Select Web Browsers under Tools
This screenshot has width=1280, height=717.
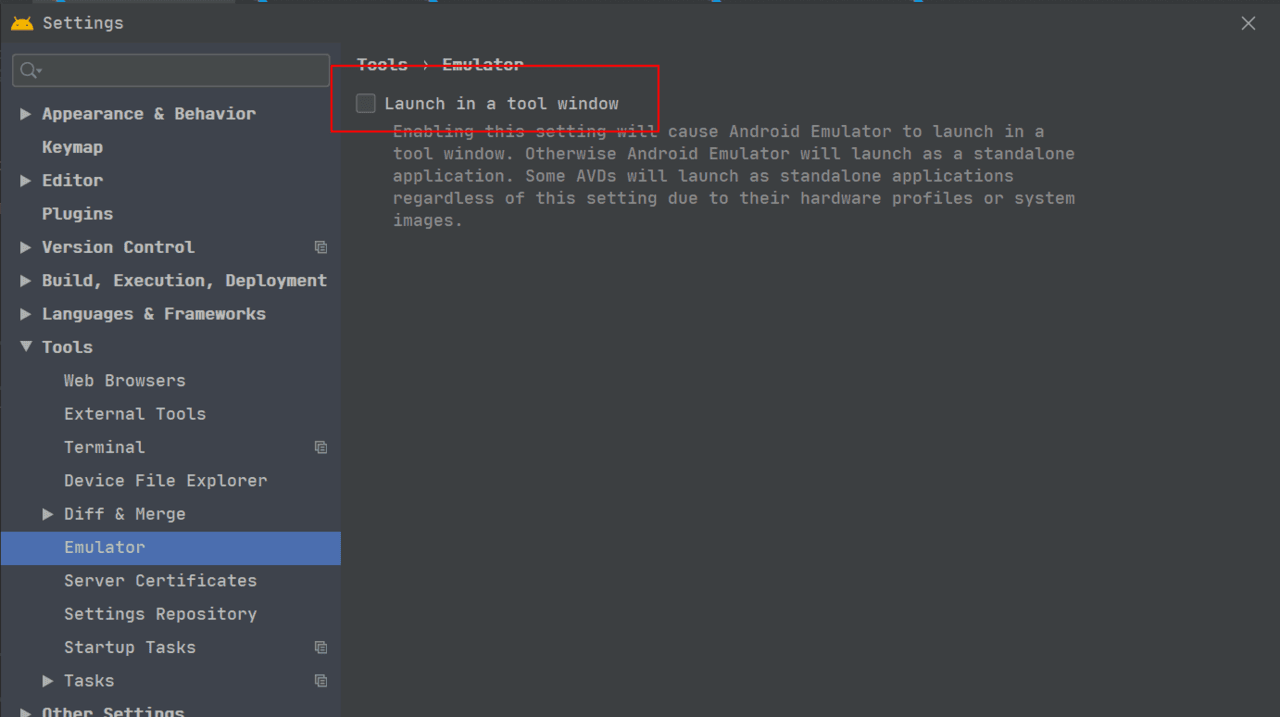pos(125,380)
